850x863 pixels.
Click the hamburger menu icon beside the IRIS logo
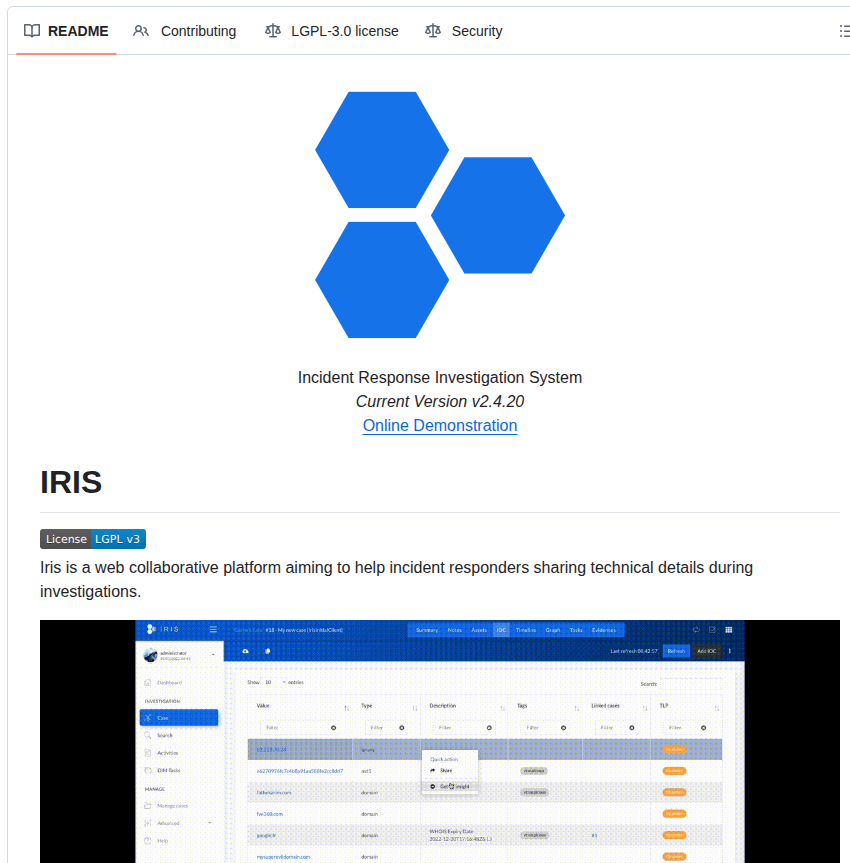tap(213, 629)
